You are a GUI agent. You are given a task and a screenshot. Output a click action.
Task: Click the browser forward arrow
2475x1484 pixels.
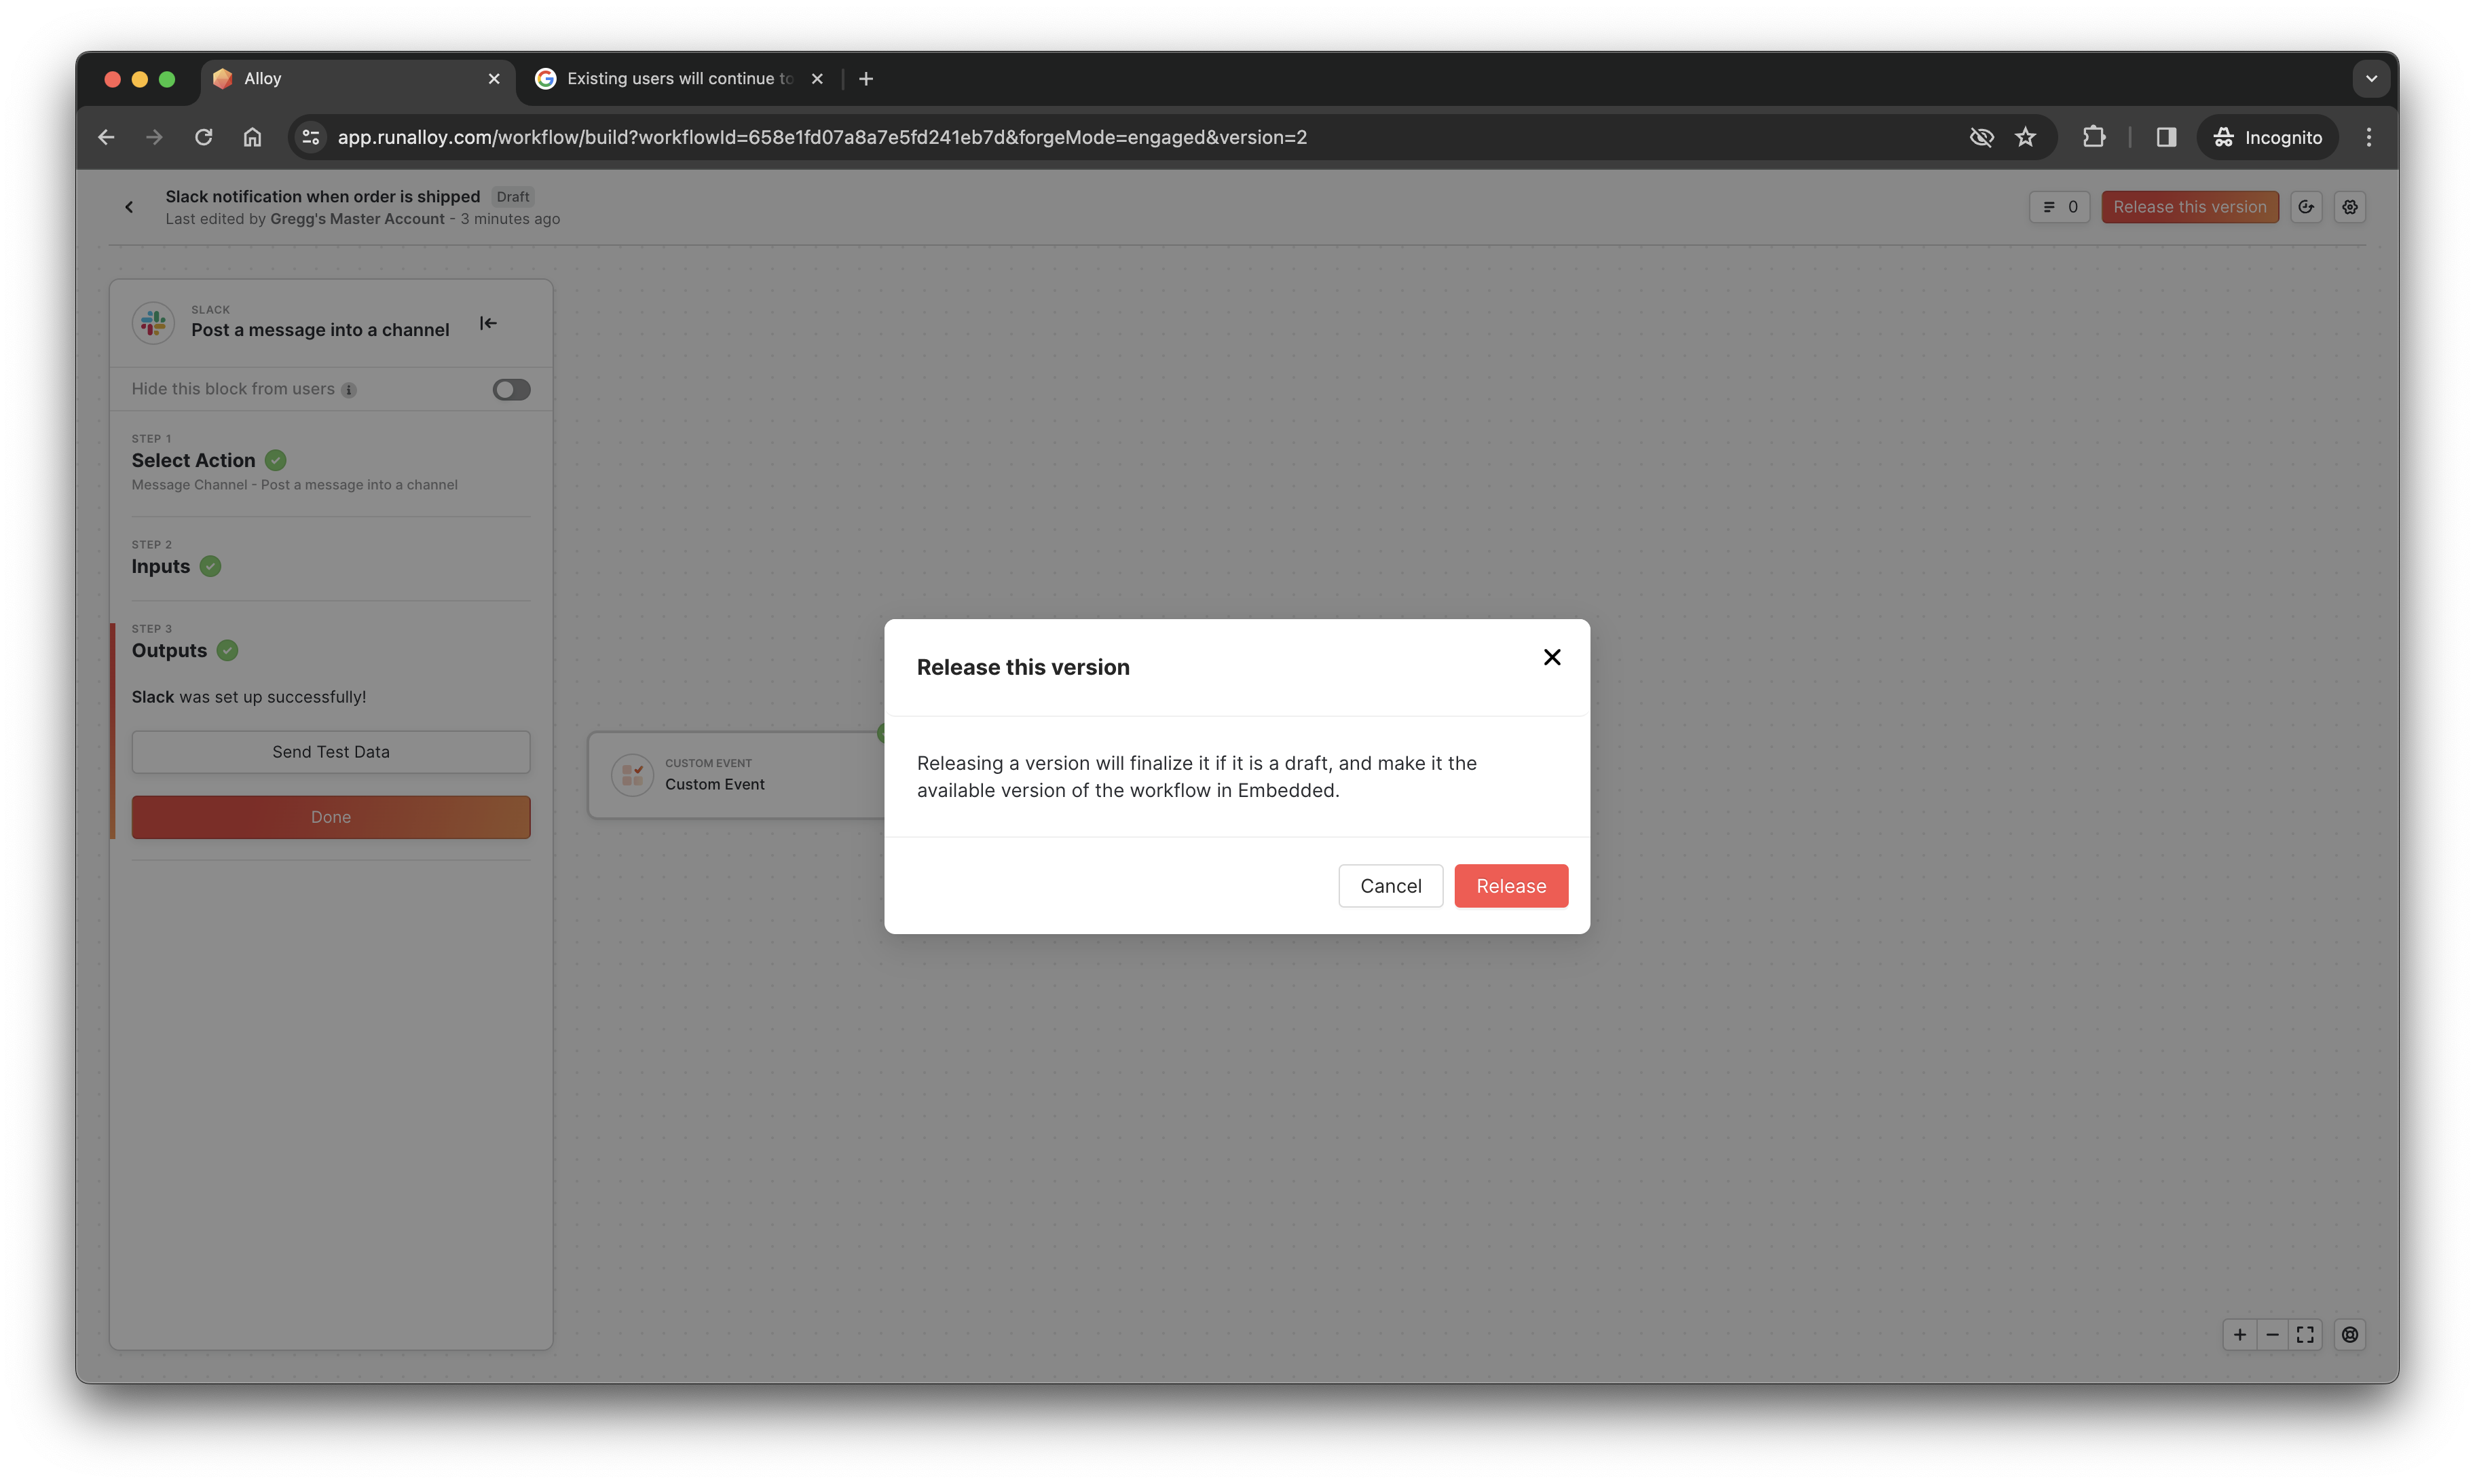click(x=154, y=137)
